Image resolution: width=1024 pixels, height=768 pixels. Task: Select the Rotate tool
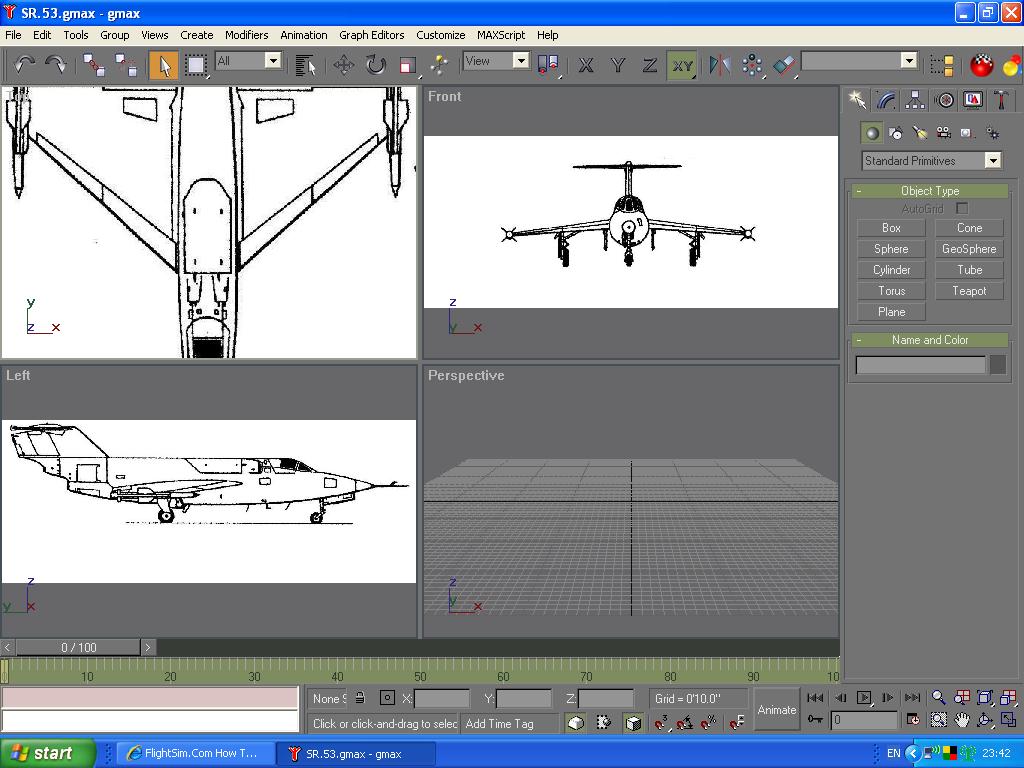click(x=375, y=65)
